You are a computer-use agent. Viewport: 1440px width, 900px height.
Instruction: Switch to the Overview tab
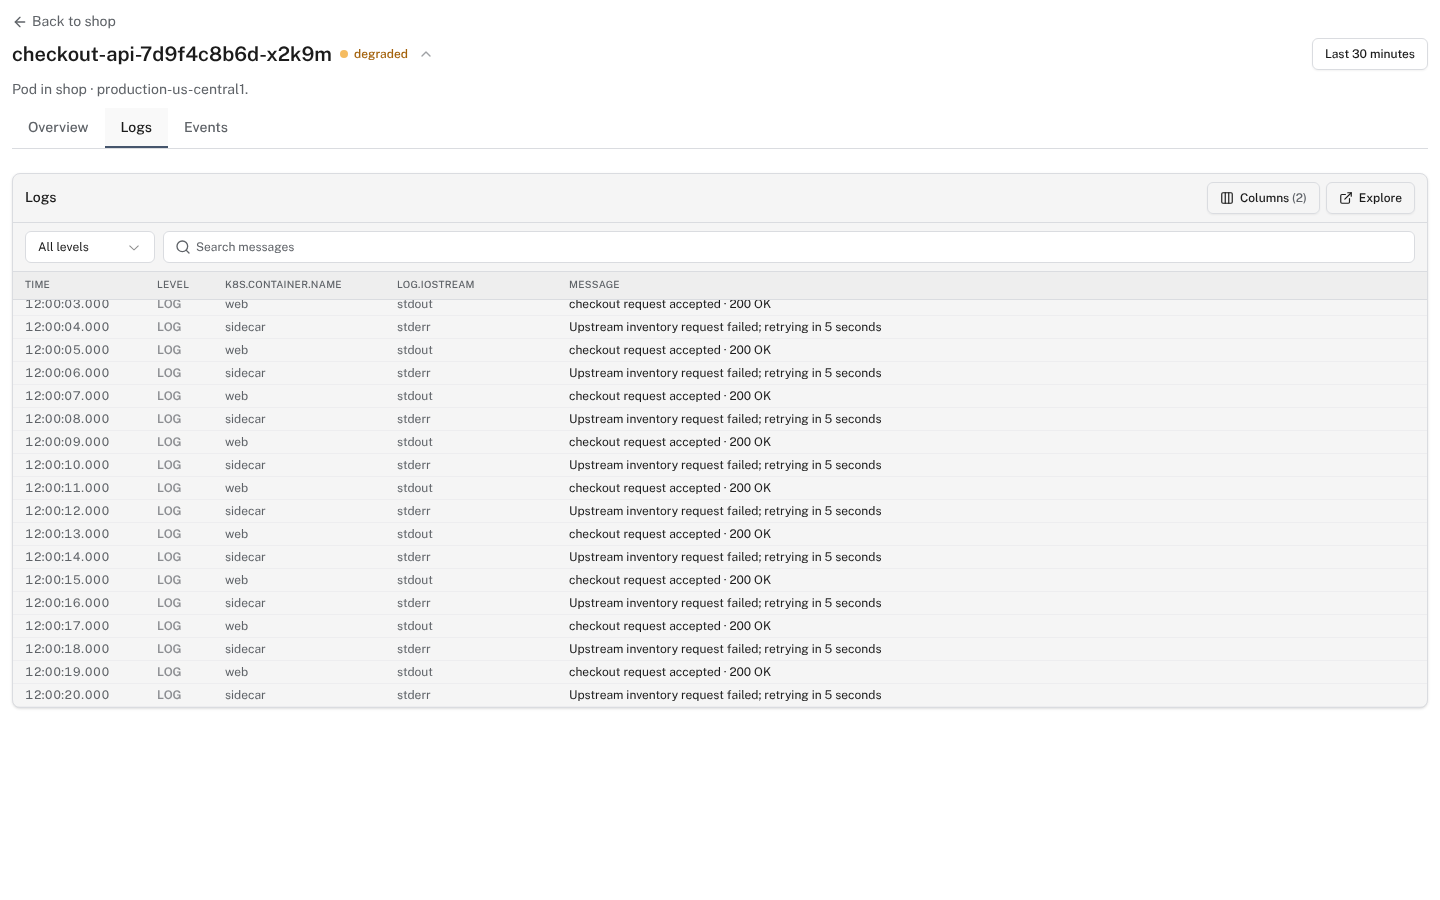[58, 128]
